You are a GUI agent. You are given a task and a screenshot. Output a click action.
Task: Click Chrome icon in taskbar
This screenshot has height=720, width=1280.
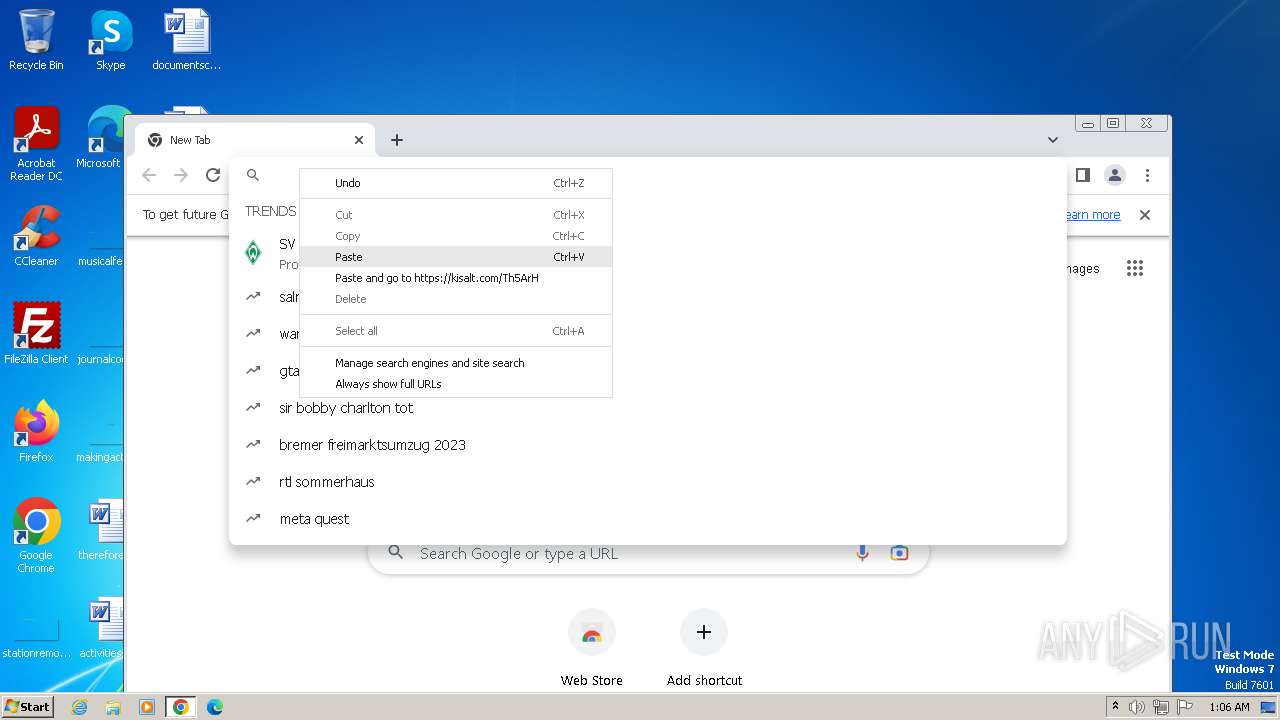[181, 707]
